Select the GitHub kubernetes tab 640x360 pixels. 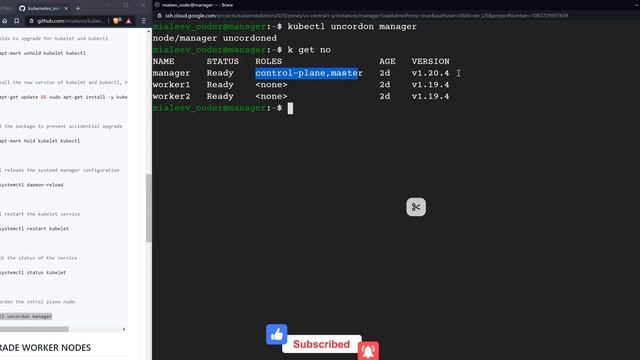click(43, 8)
